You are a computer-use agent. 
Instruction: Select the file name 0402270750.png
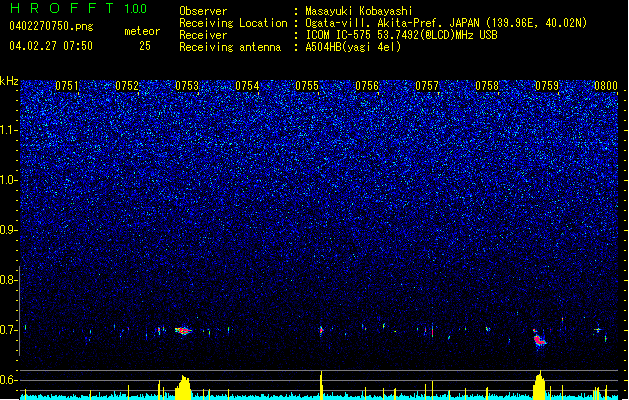[x=51, y=26]
